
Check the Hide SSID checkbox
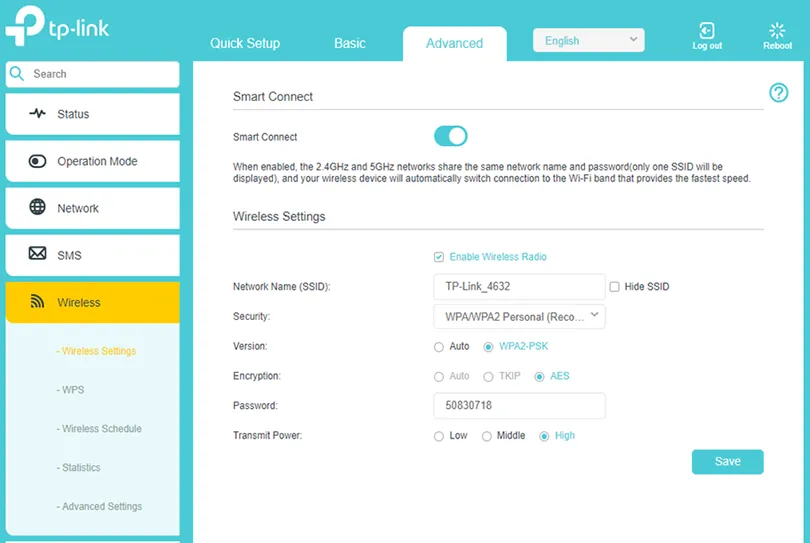(614, 287)
